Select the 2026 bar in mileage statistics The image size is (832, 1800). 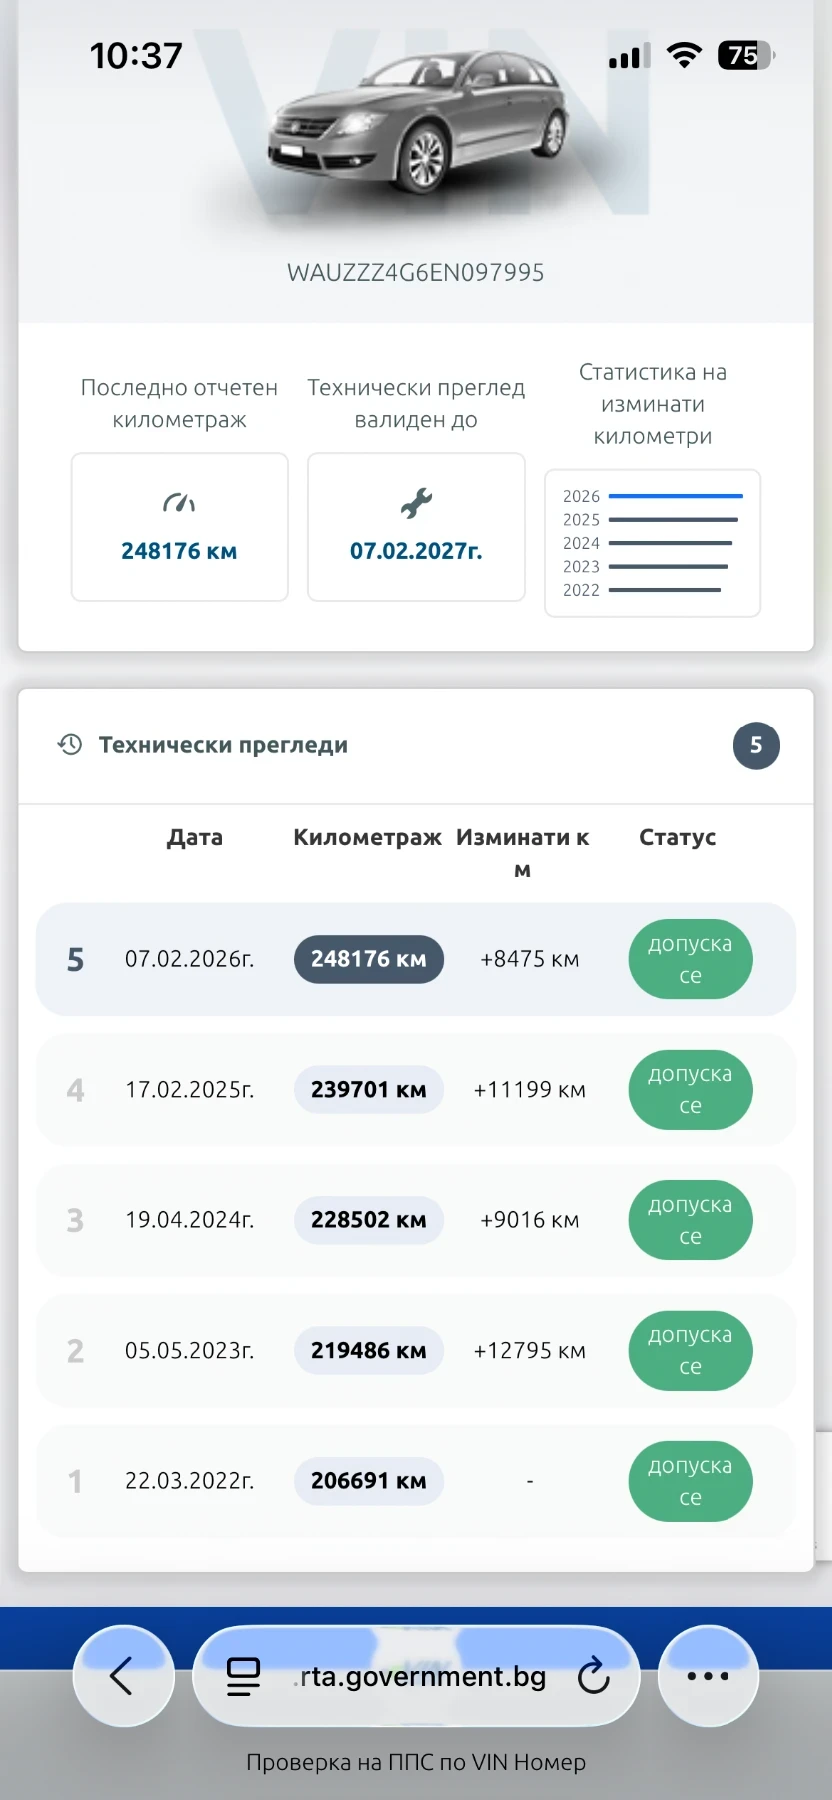pyautogui.click(x=675, y=496)
